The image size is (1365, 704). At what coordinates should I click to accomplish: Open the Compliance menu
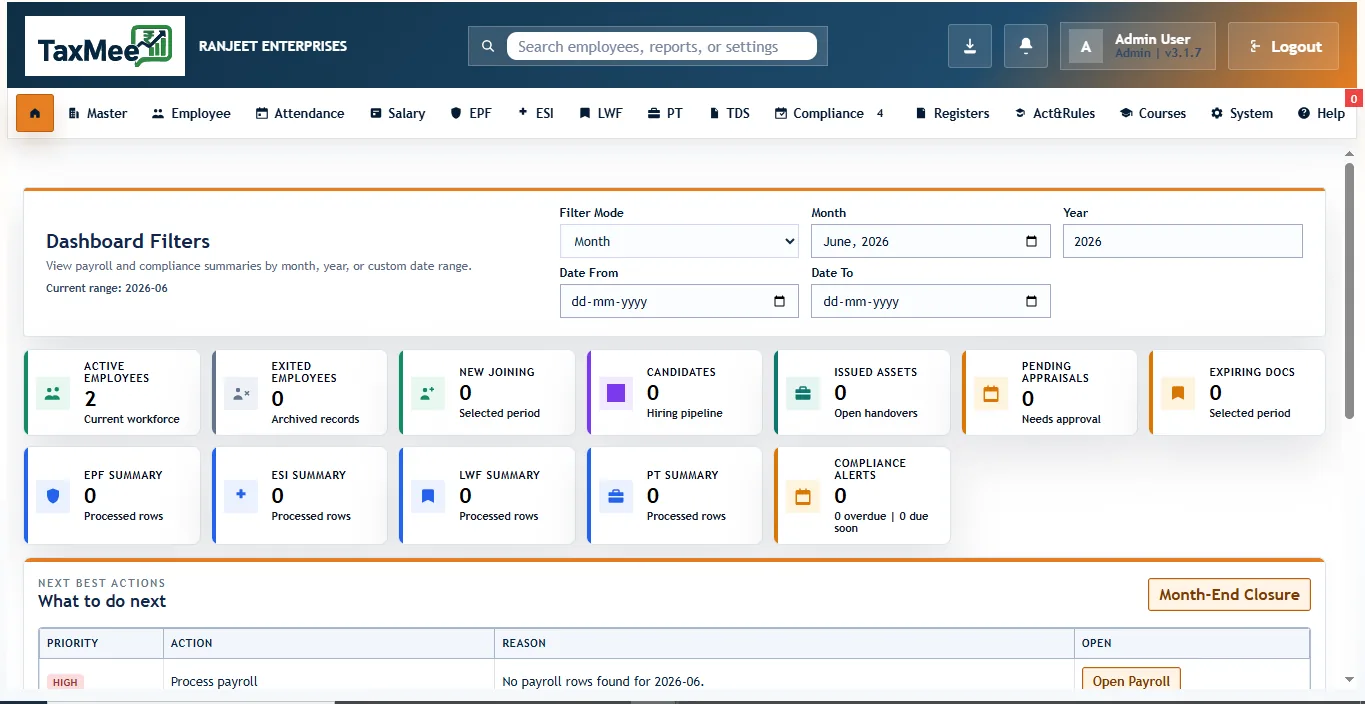[x=829, y=113]
